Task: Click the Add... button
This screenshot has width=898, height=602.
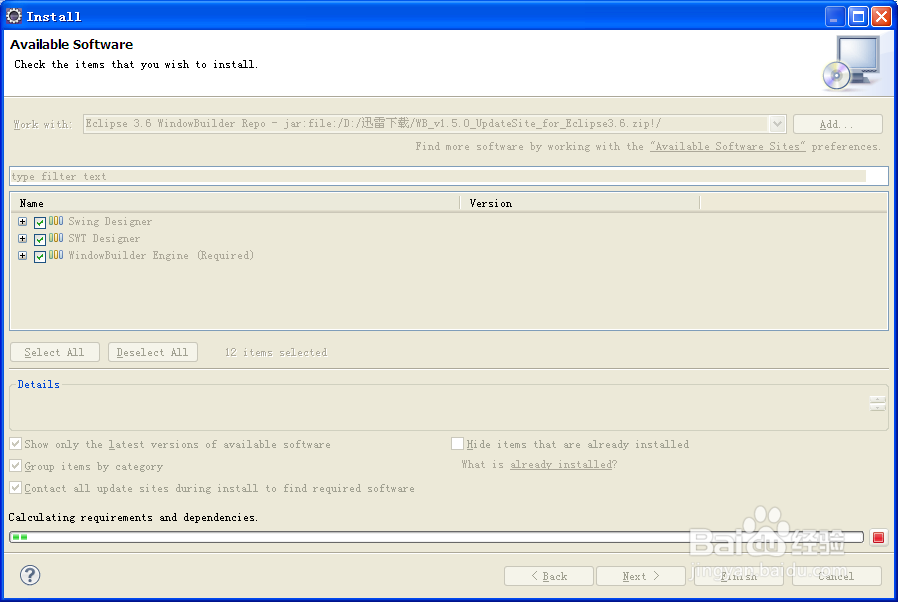Action: 837,124
